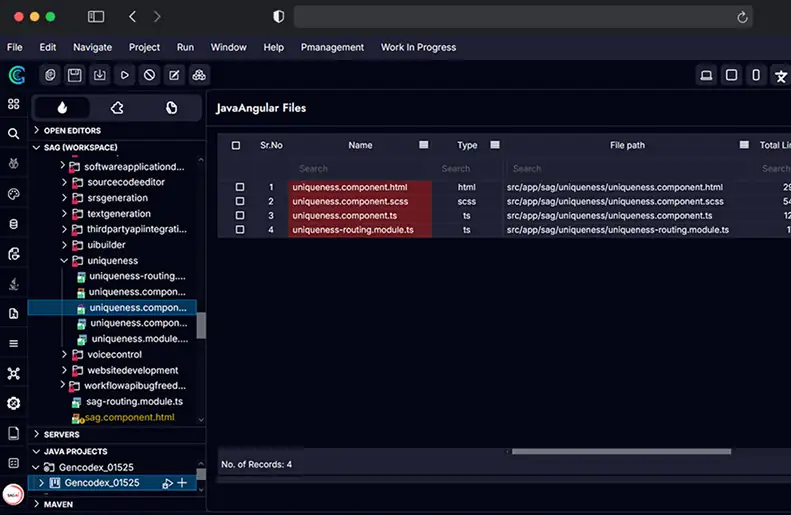Open the Project menu
791x515 pixels.
(x=144, y=47)
